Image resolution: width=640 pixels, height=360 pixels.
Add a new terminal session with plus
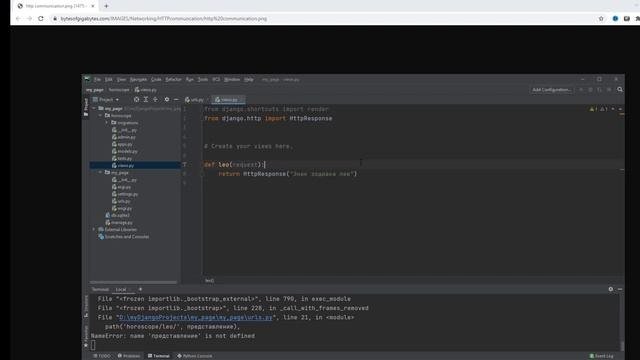(140, 289)
